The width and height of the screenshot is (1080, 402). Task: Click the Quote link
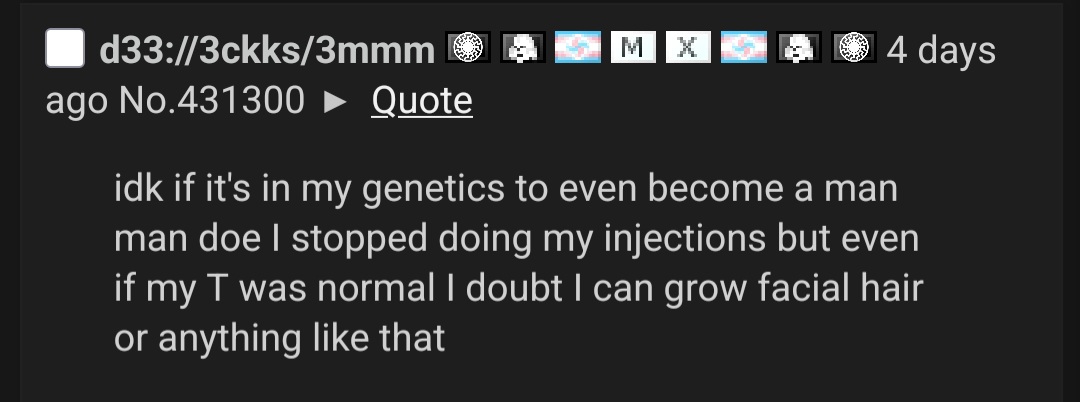pyautogui.click(x=421, y=100)
